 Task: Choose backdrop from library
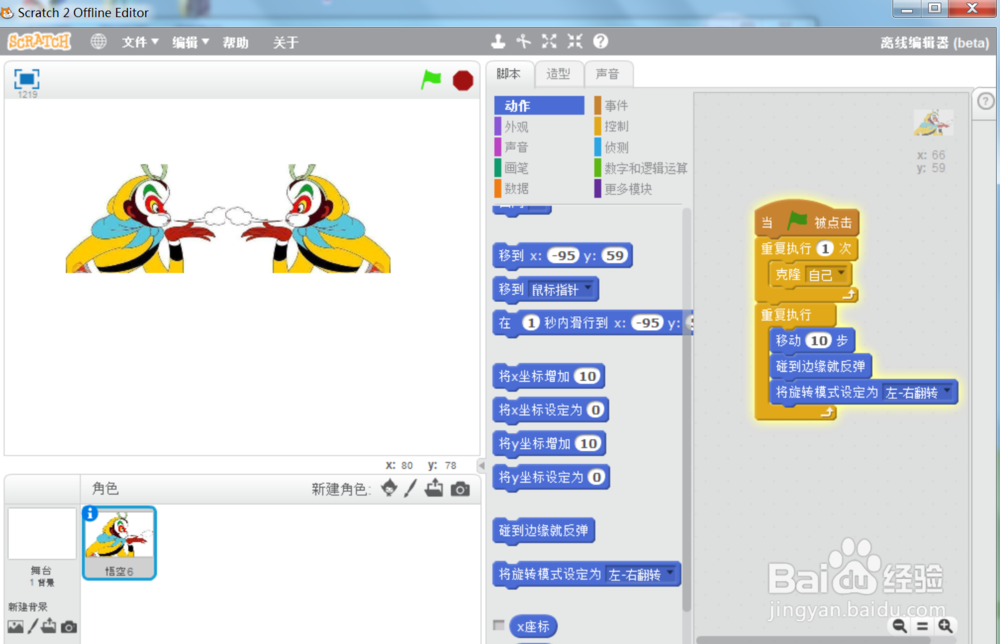click(15, 627)
